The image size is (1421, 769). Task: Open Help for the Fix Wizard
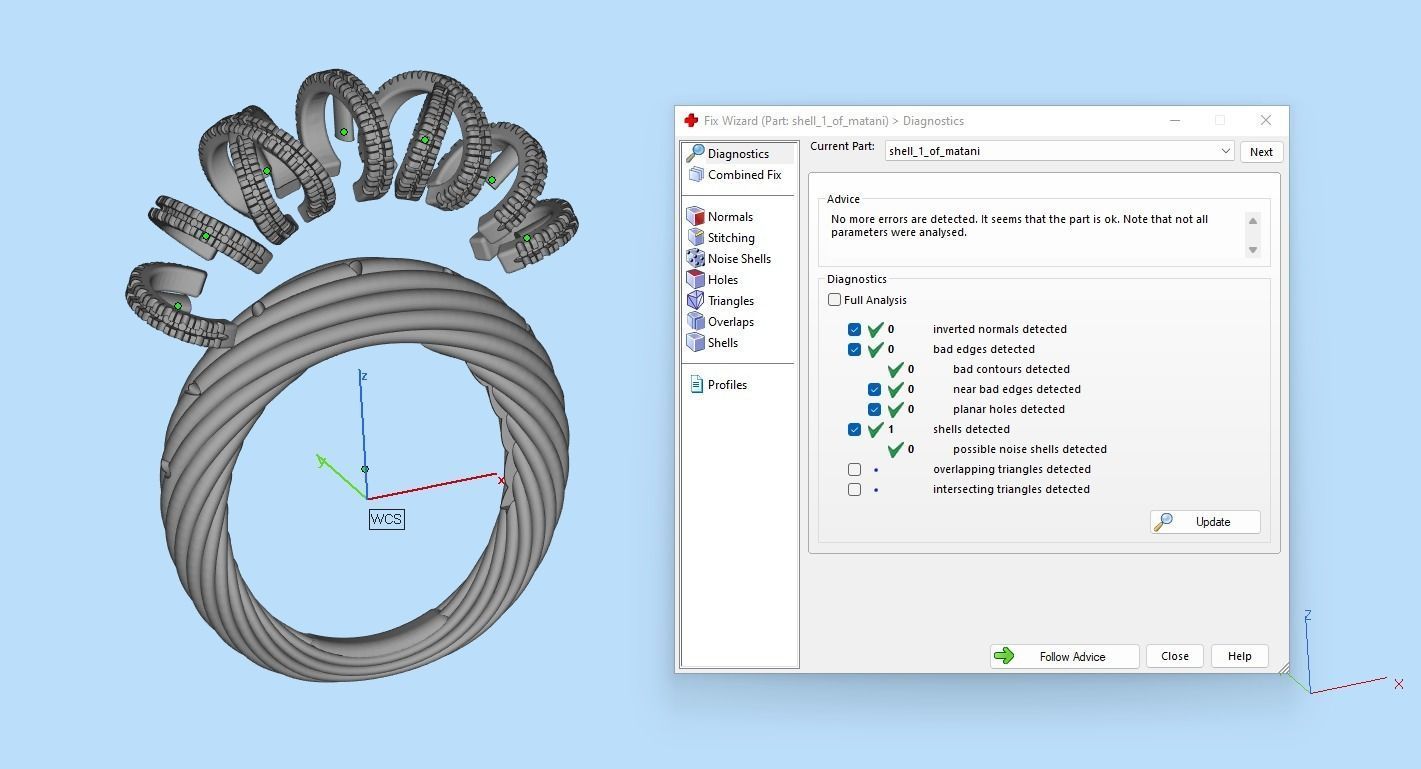pyautogui.click(x=1239, y=656)
